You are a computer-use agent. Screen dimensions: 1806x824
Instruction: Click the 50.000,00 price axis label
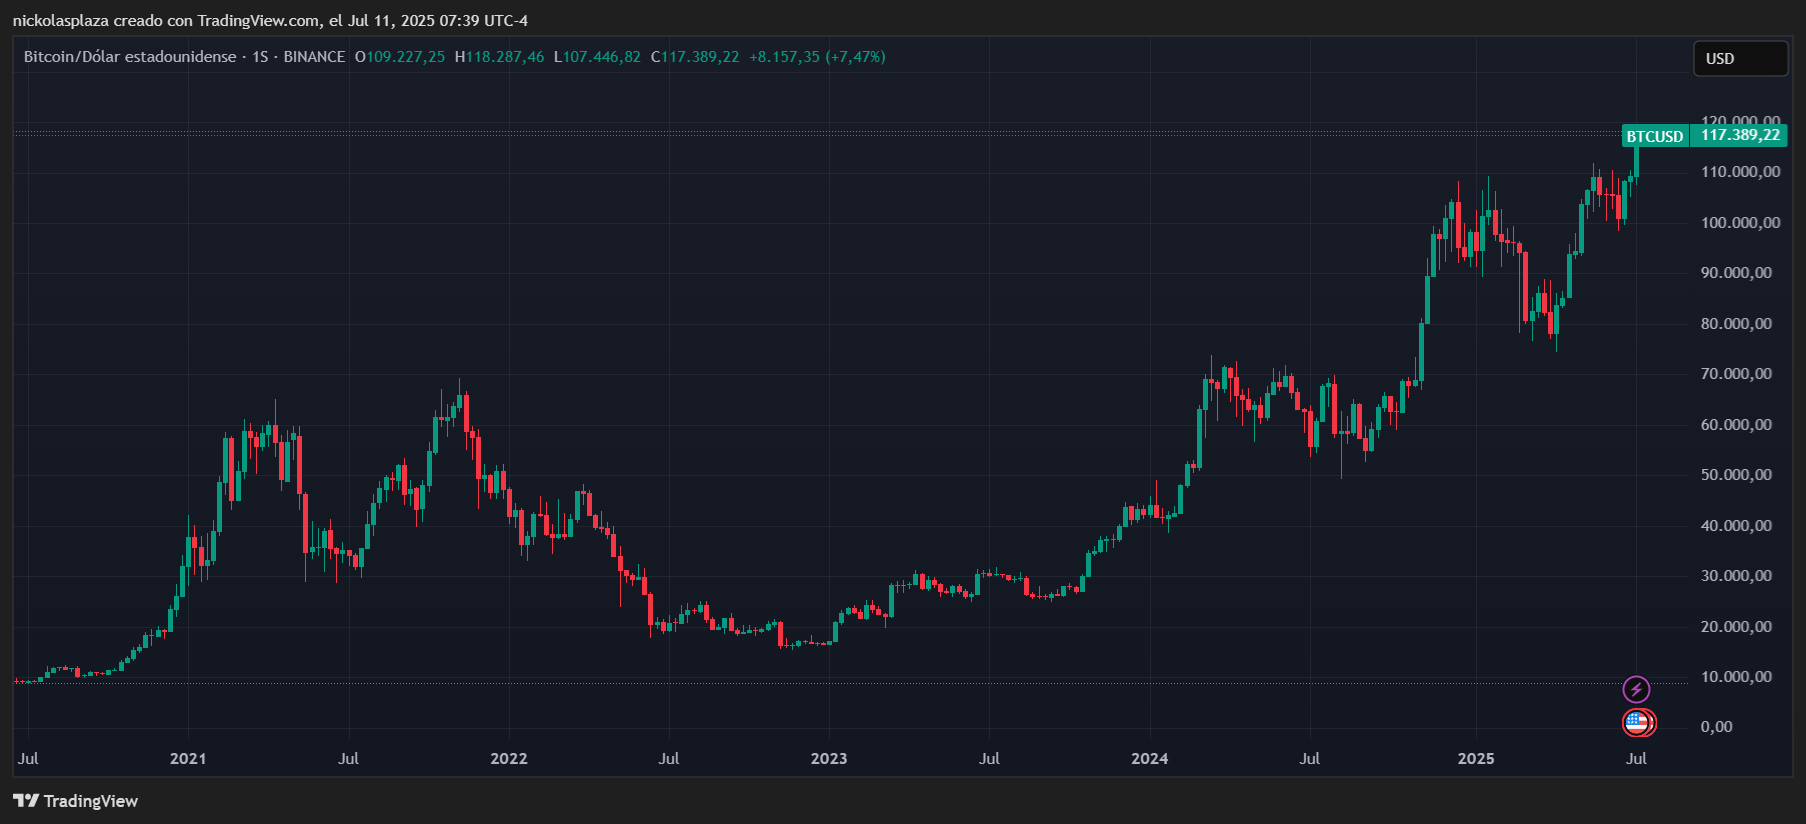coord(1736,475)
